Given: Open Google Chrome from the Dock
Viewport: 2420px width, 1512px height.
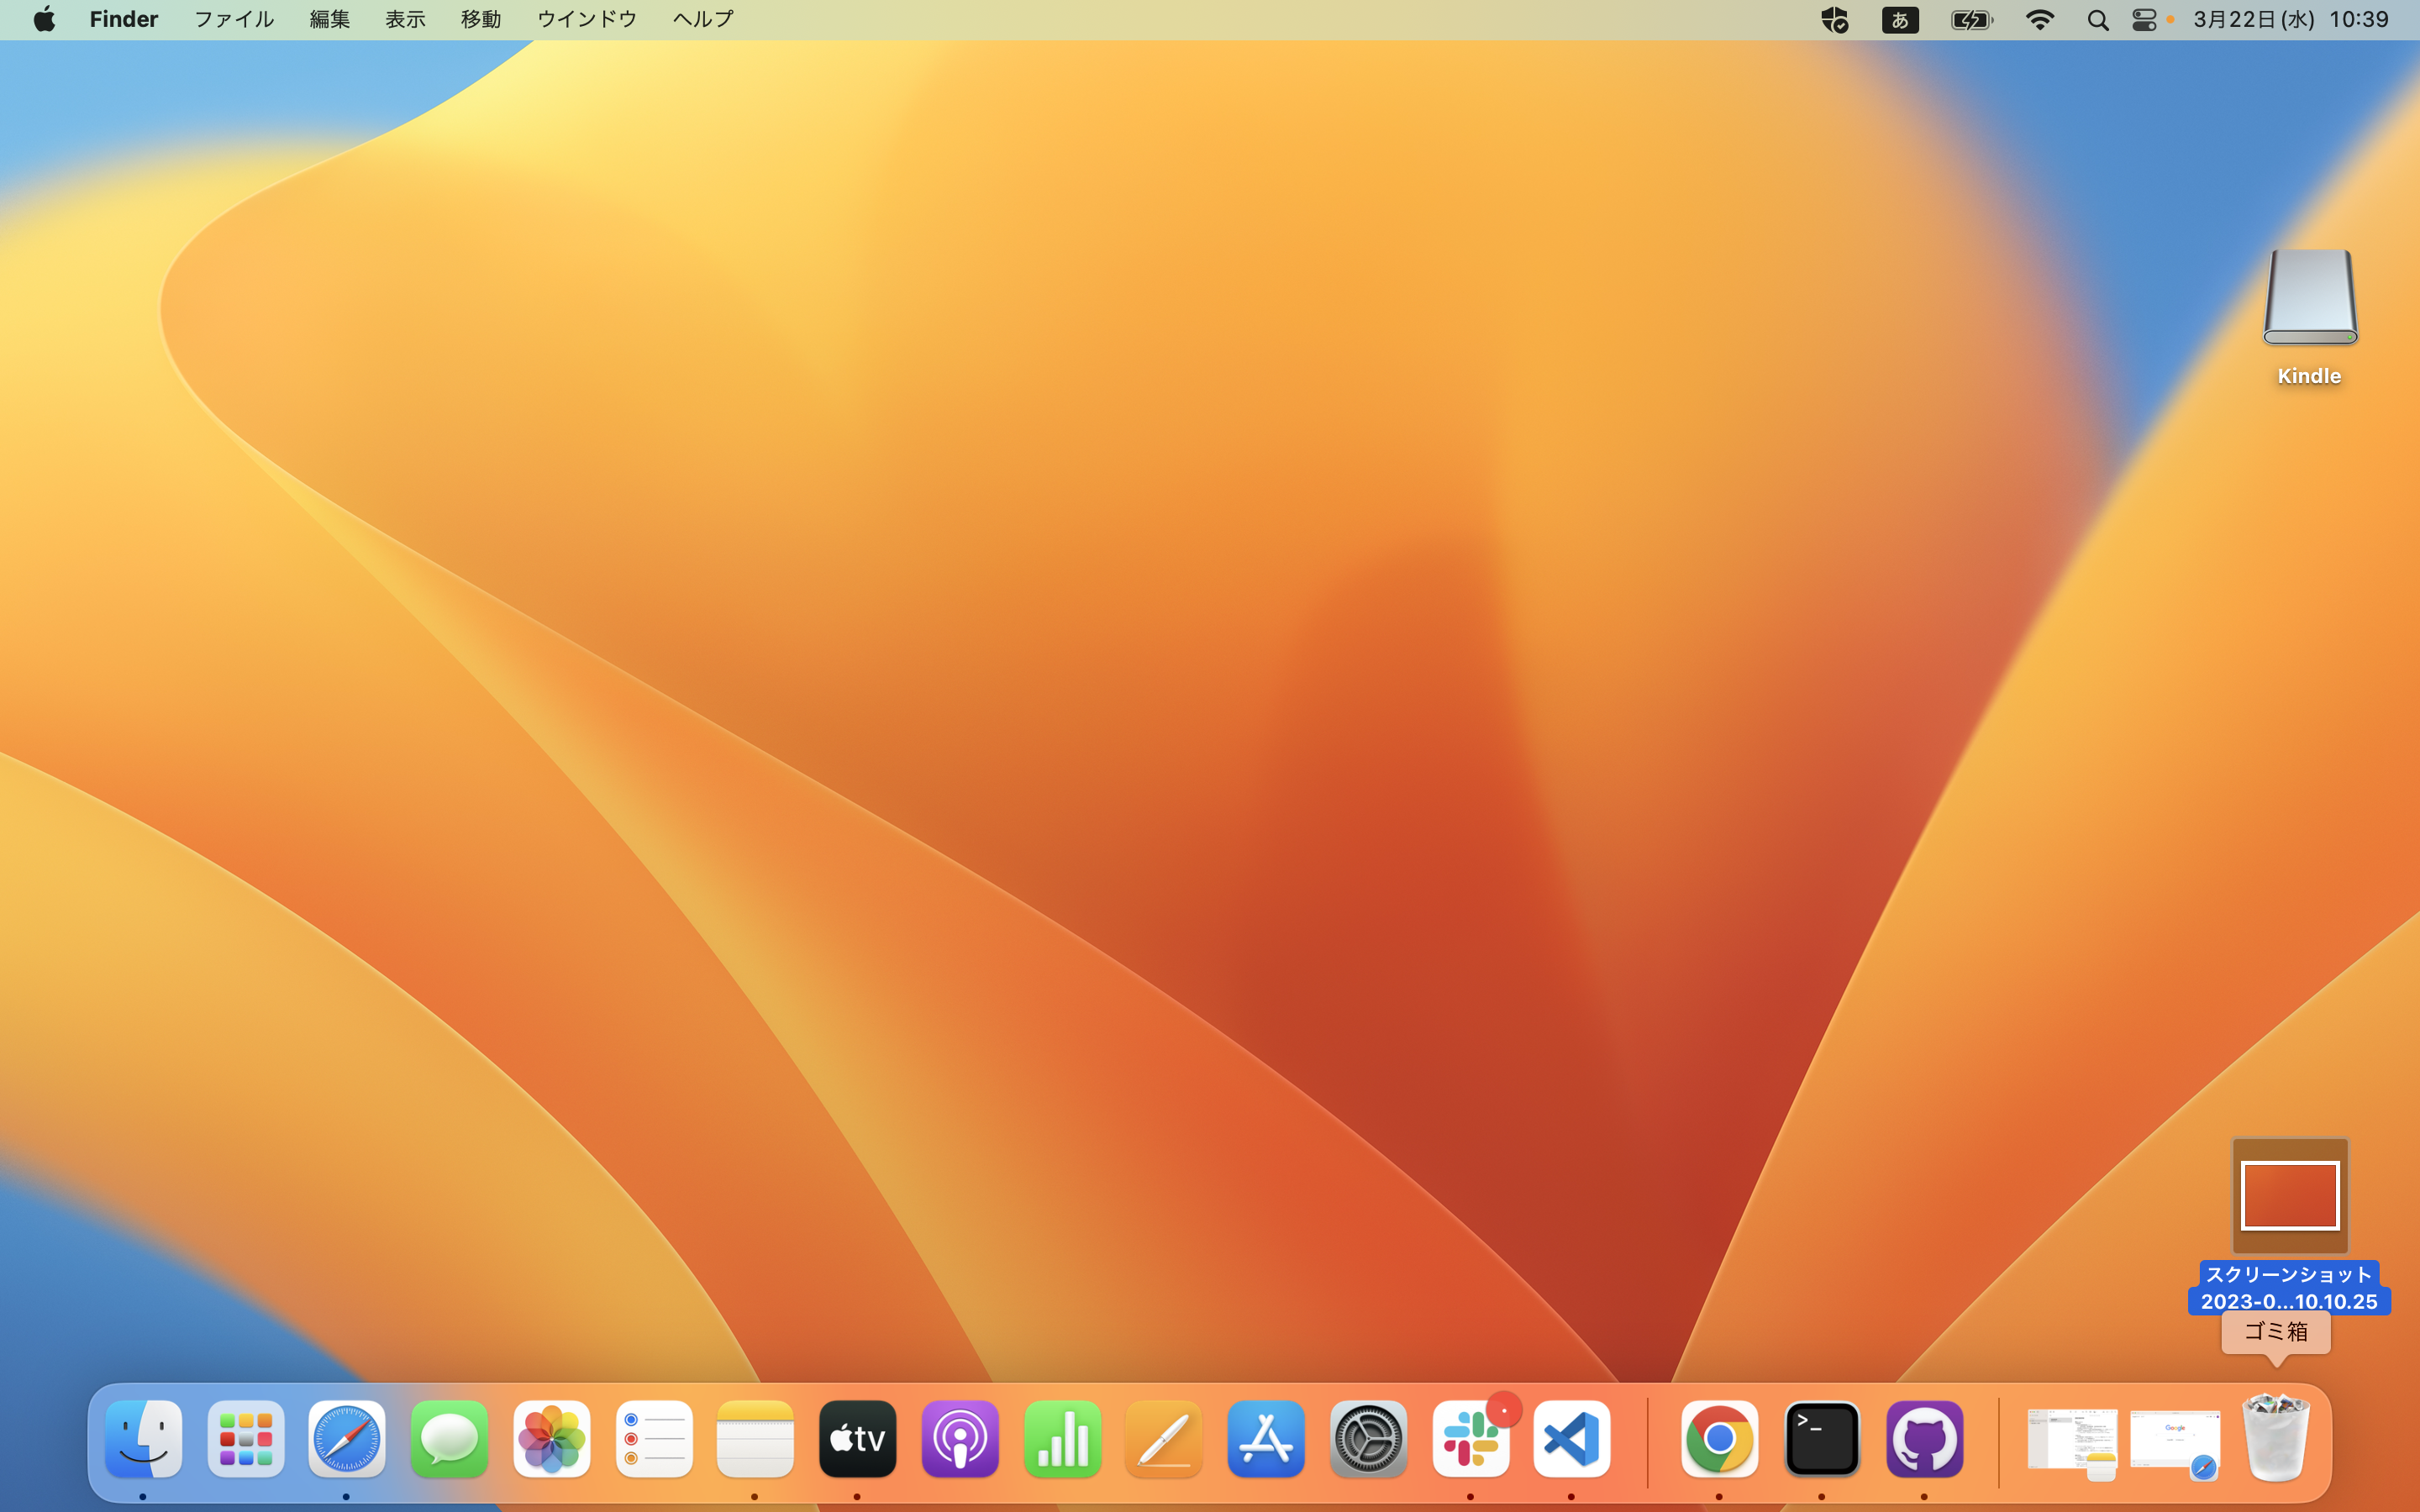Looking at the screenshot, I should pos(1720,1439).
